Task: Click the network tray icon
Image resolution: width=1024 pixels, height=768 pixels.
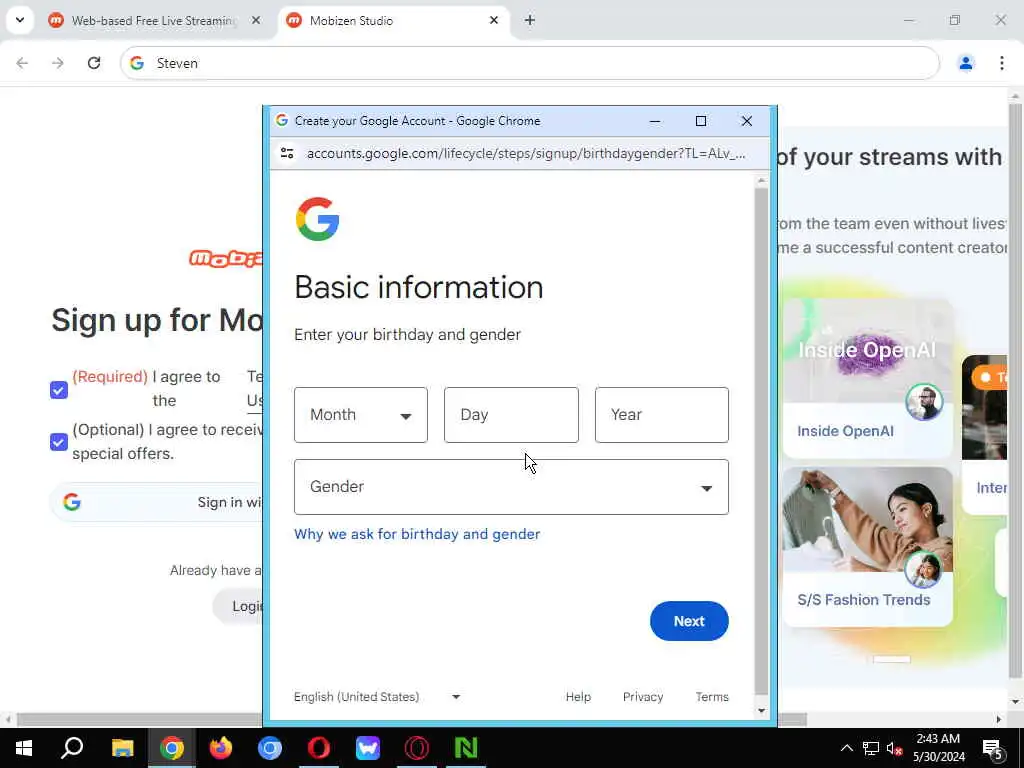Action: (871, 748)
